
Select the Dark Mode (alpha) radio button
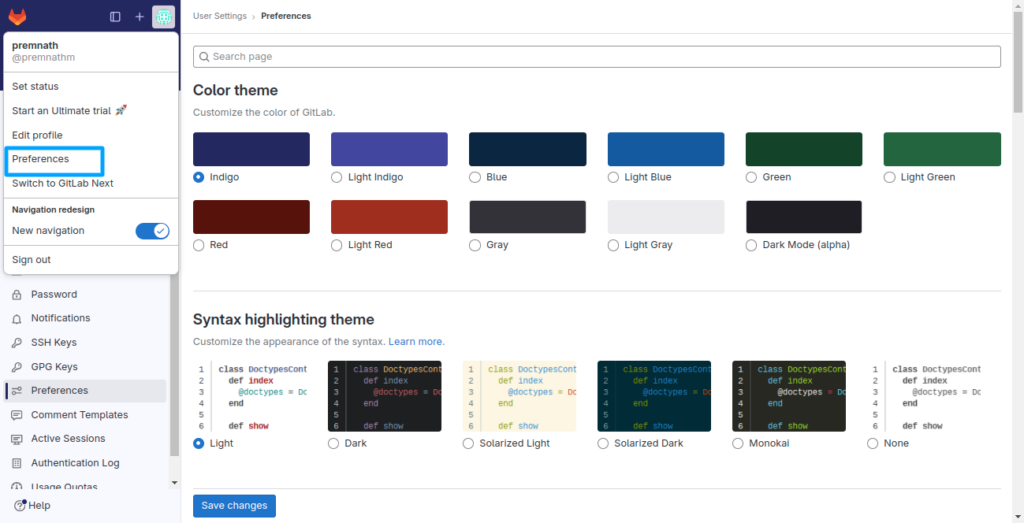(x=752, y=245)
